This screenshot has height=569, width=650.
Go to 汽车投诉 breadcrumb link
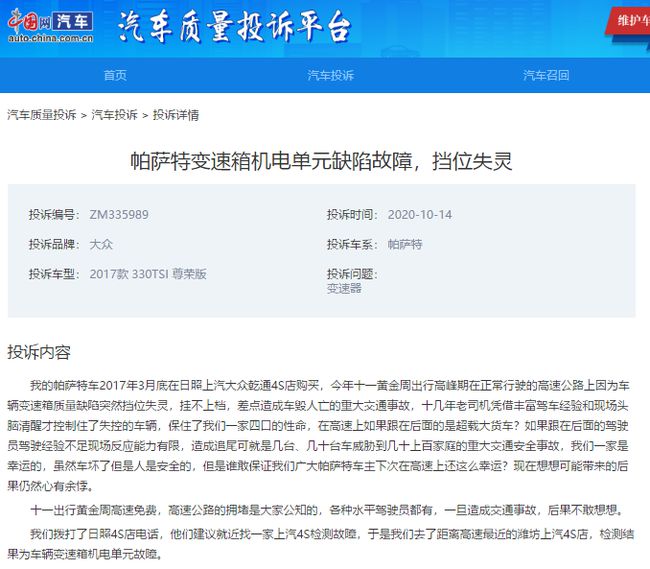click(114, 115)
